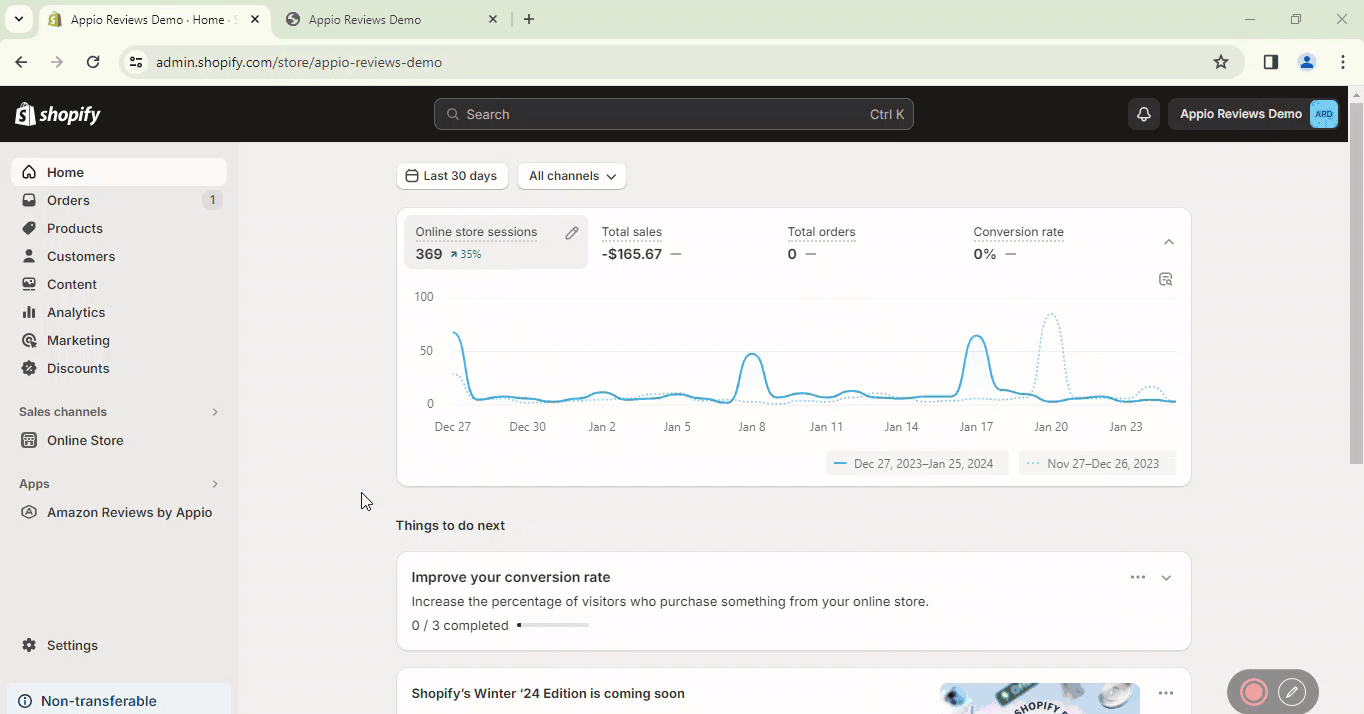Open the All channels dropdown
Screen dimensions: 1364x714
point(572,176)
